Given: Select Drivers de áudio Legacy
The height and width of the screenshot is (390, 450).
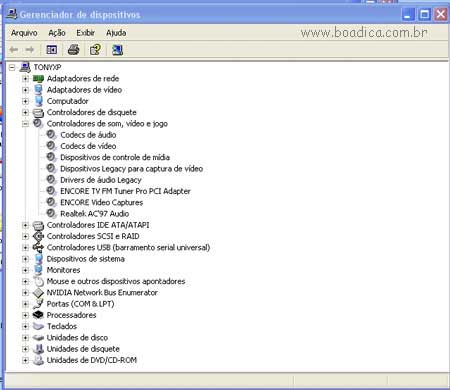Looking at the screenshot, I should pos(101,180).
